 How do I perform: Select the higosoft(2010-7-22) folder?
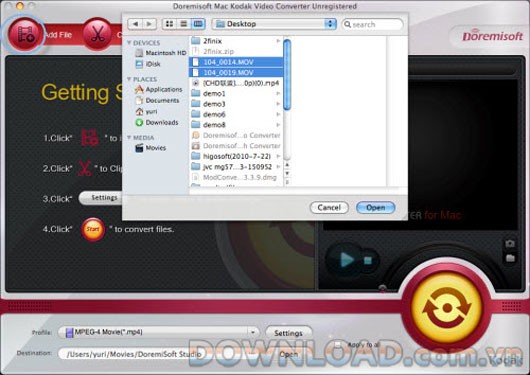click(x=236, y=156)
